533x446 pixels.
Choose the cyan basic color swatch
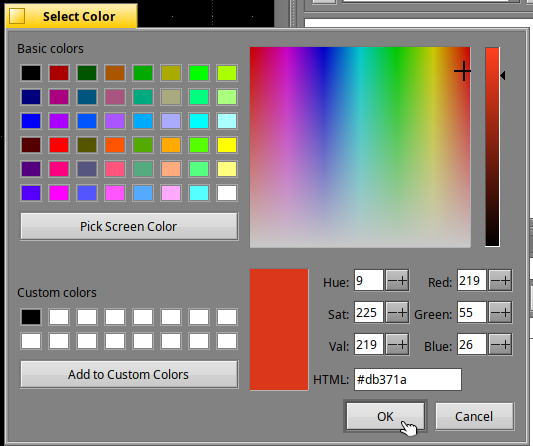tap(199, 121)
